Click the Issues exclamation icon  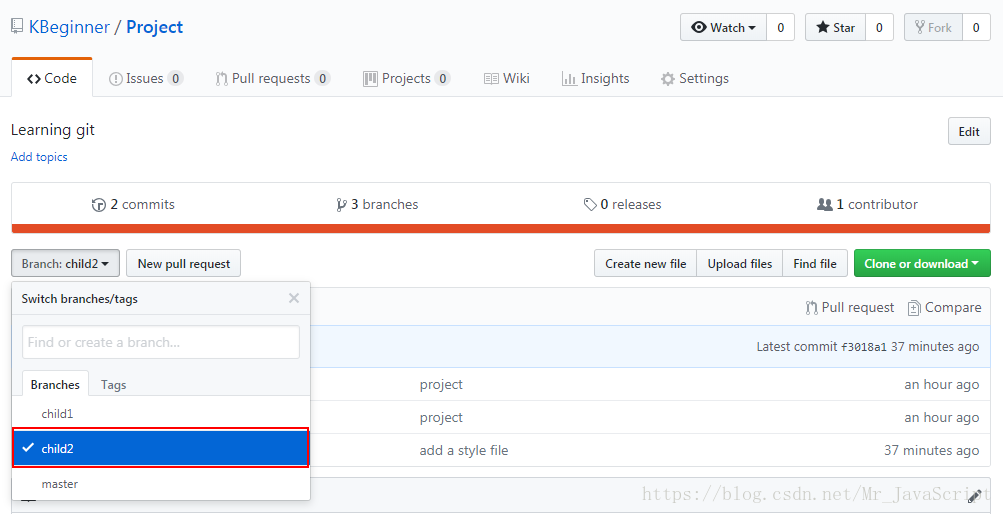(116, 79)
